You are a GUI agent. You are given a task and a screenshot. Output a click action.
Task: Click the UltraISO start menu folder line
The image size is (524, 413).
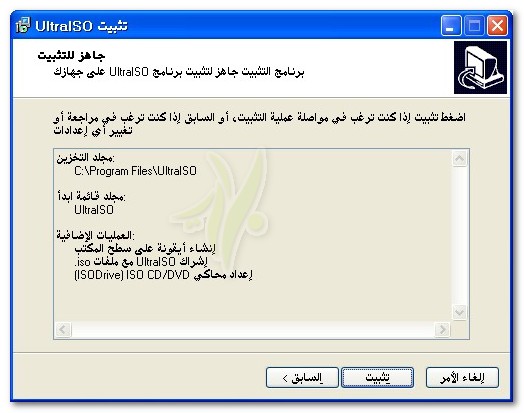[94, 210]
